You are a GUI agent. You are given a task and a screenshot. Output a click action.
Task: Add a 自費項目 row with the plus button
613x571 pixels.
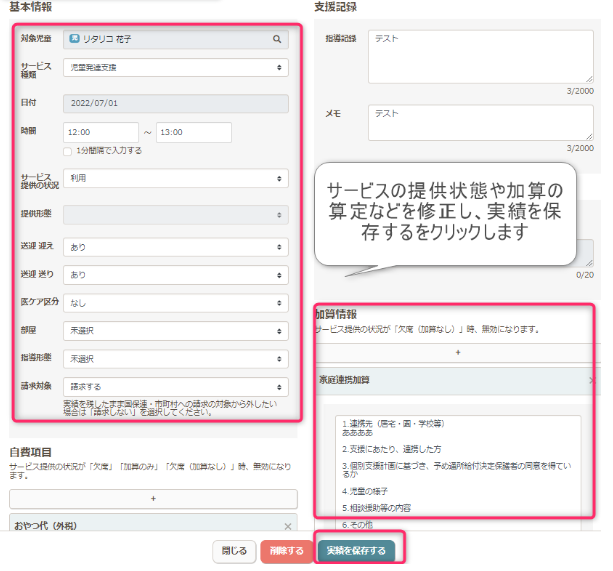point(154,498)
